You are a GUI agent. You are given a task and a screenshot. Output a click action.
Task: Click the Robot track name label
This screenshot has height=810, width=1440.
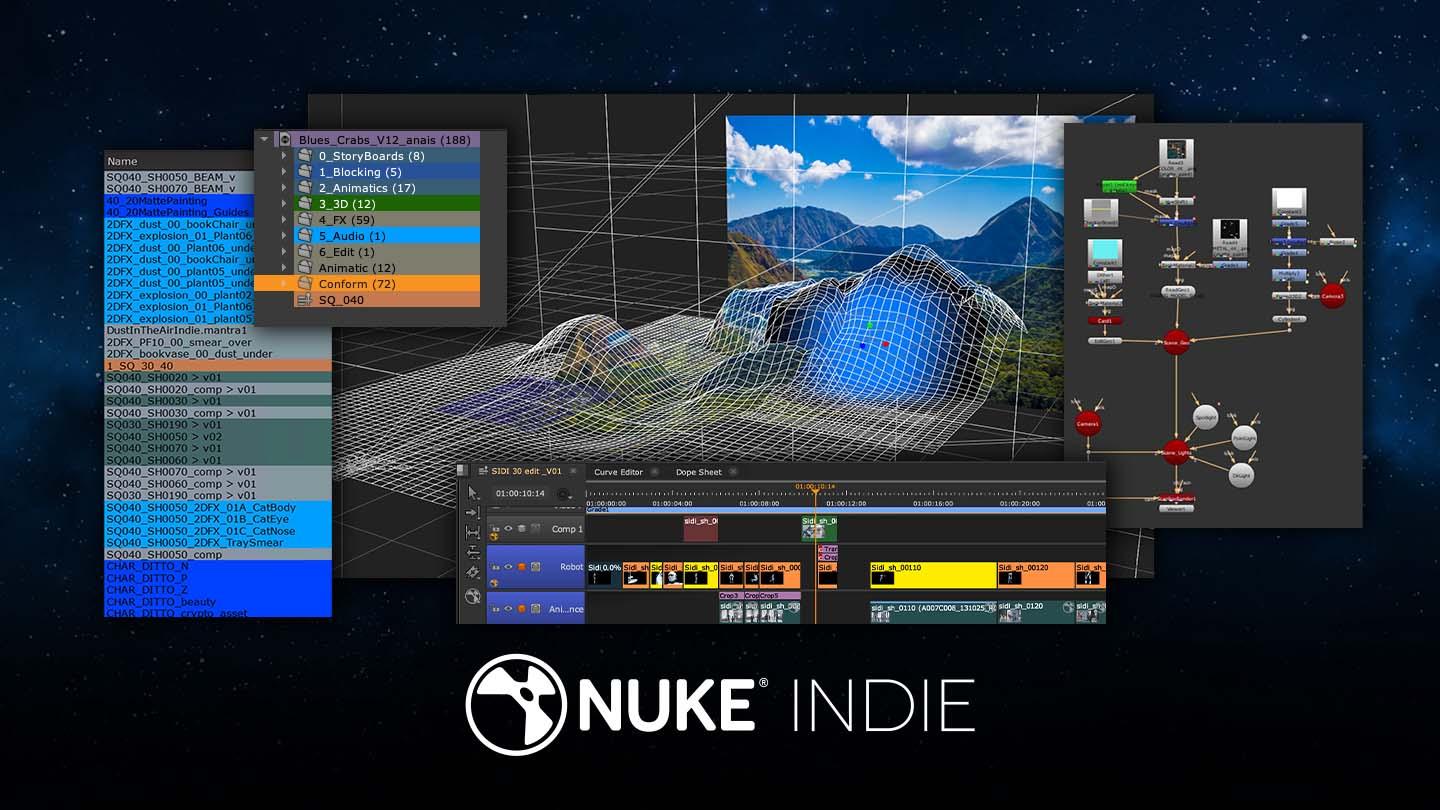coord(571,566)
